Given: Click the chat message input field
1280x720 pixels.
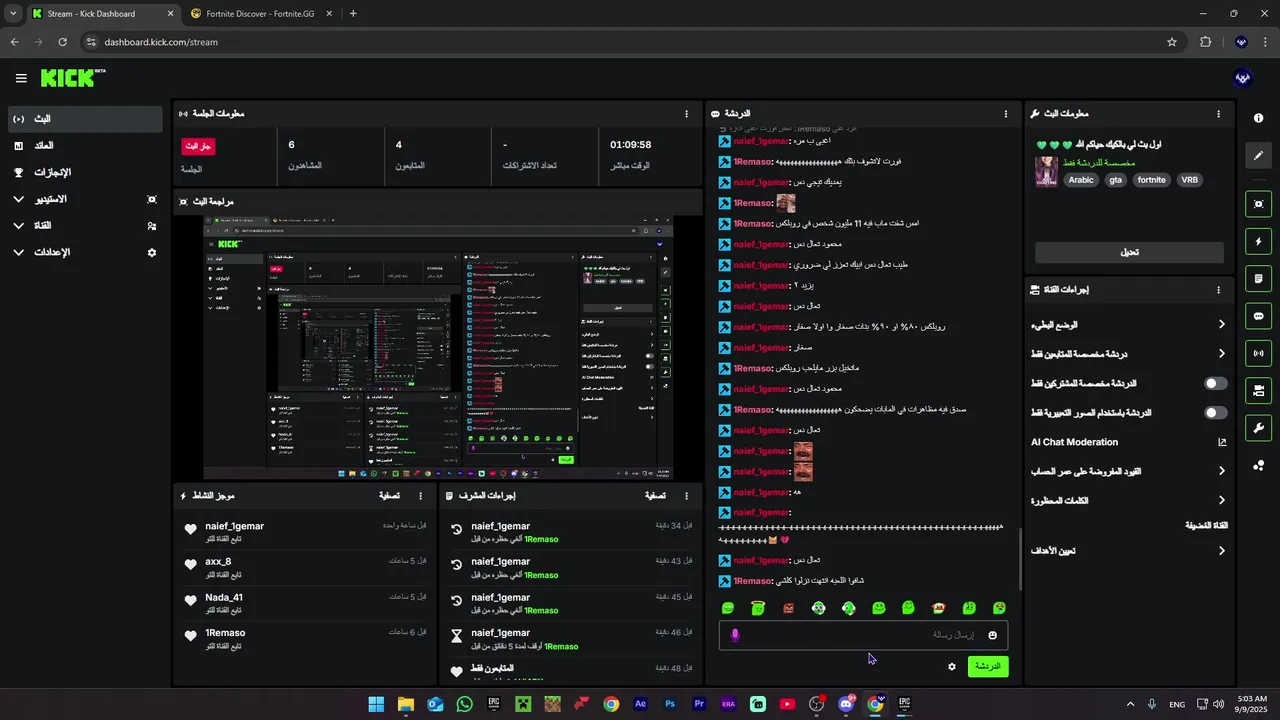Looking at the screenshot, I should 863,635.
